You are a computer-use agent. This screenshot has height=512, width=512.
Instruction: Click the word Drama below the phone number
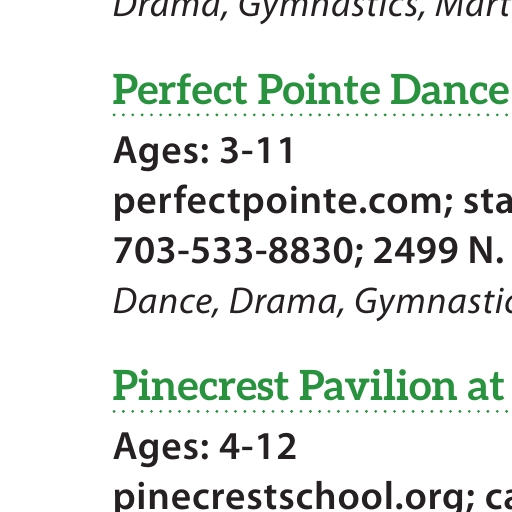[283, 302]
